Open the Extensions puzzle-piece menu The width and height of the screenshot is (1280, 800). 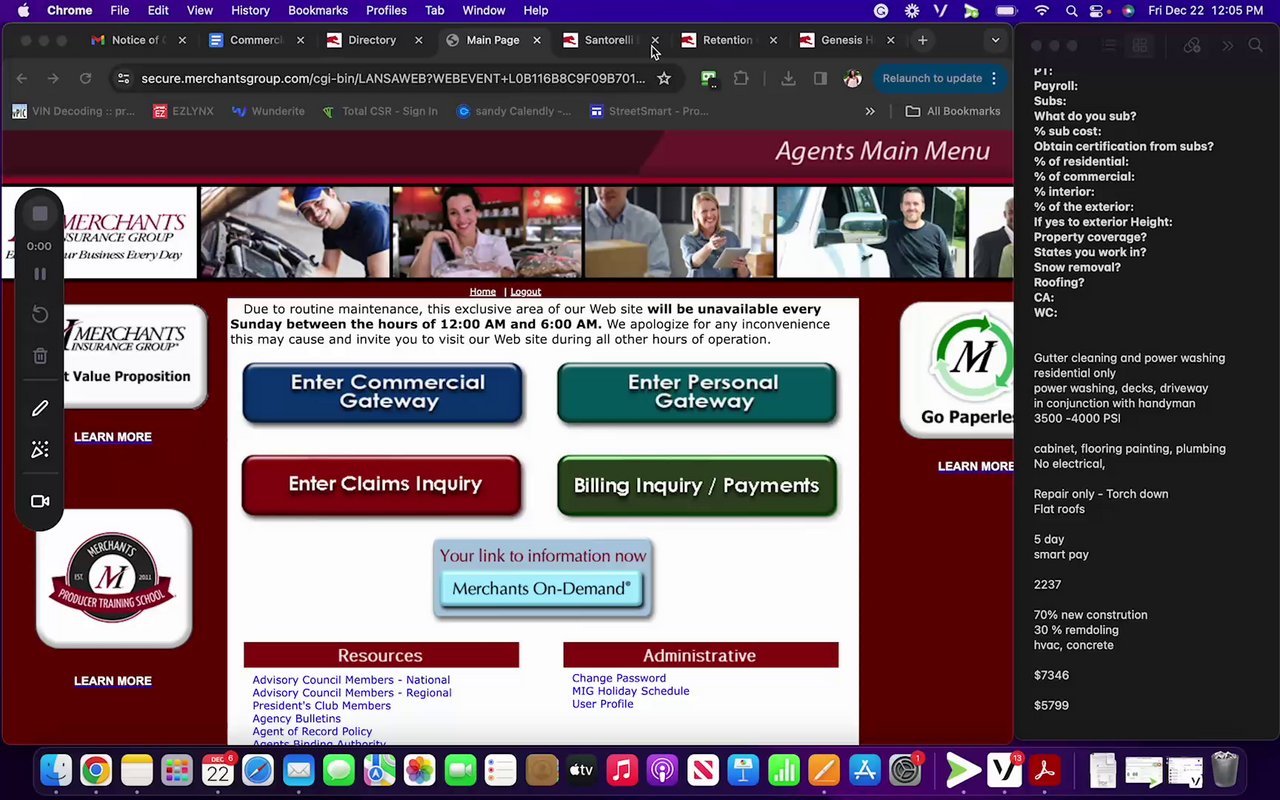coord(741,78)
